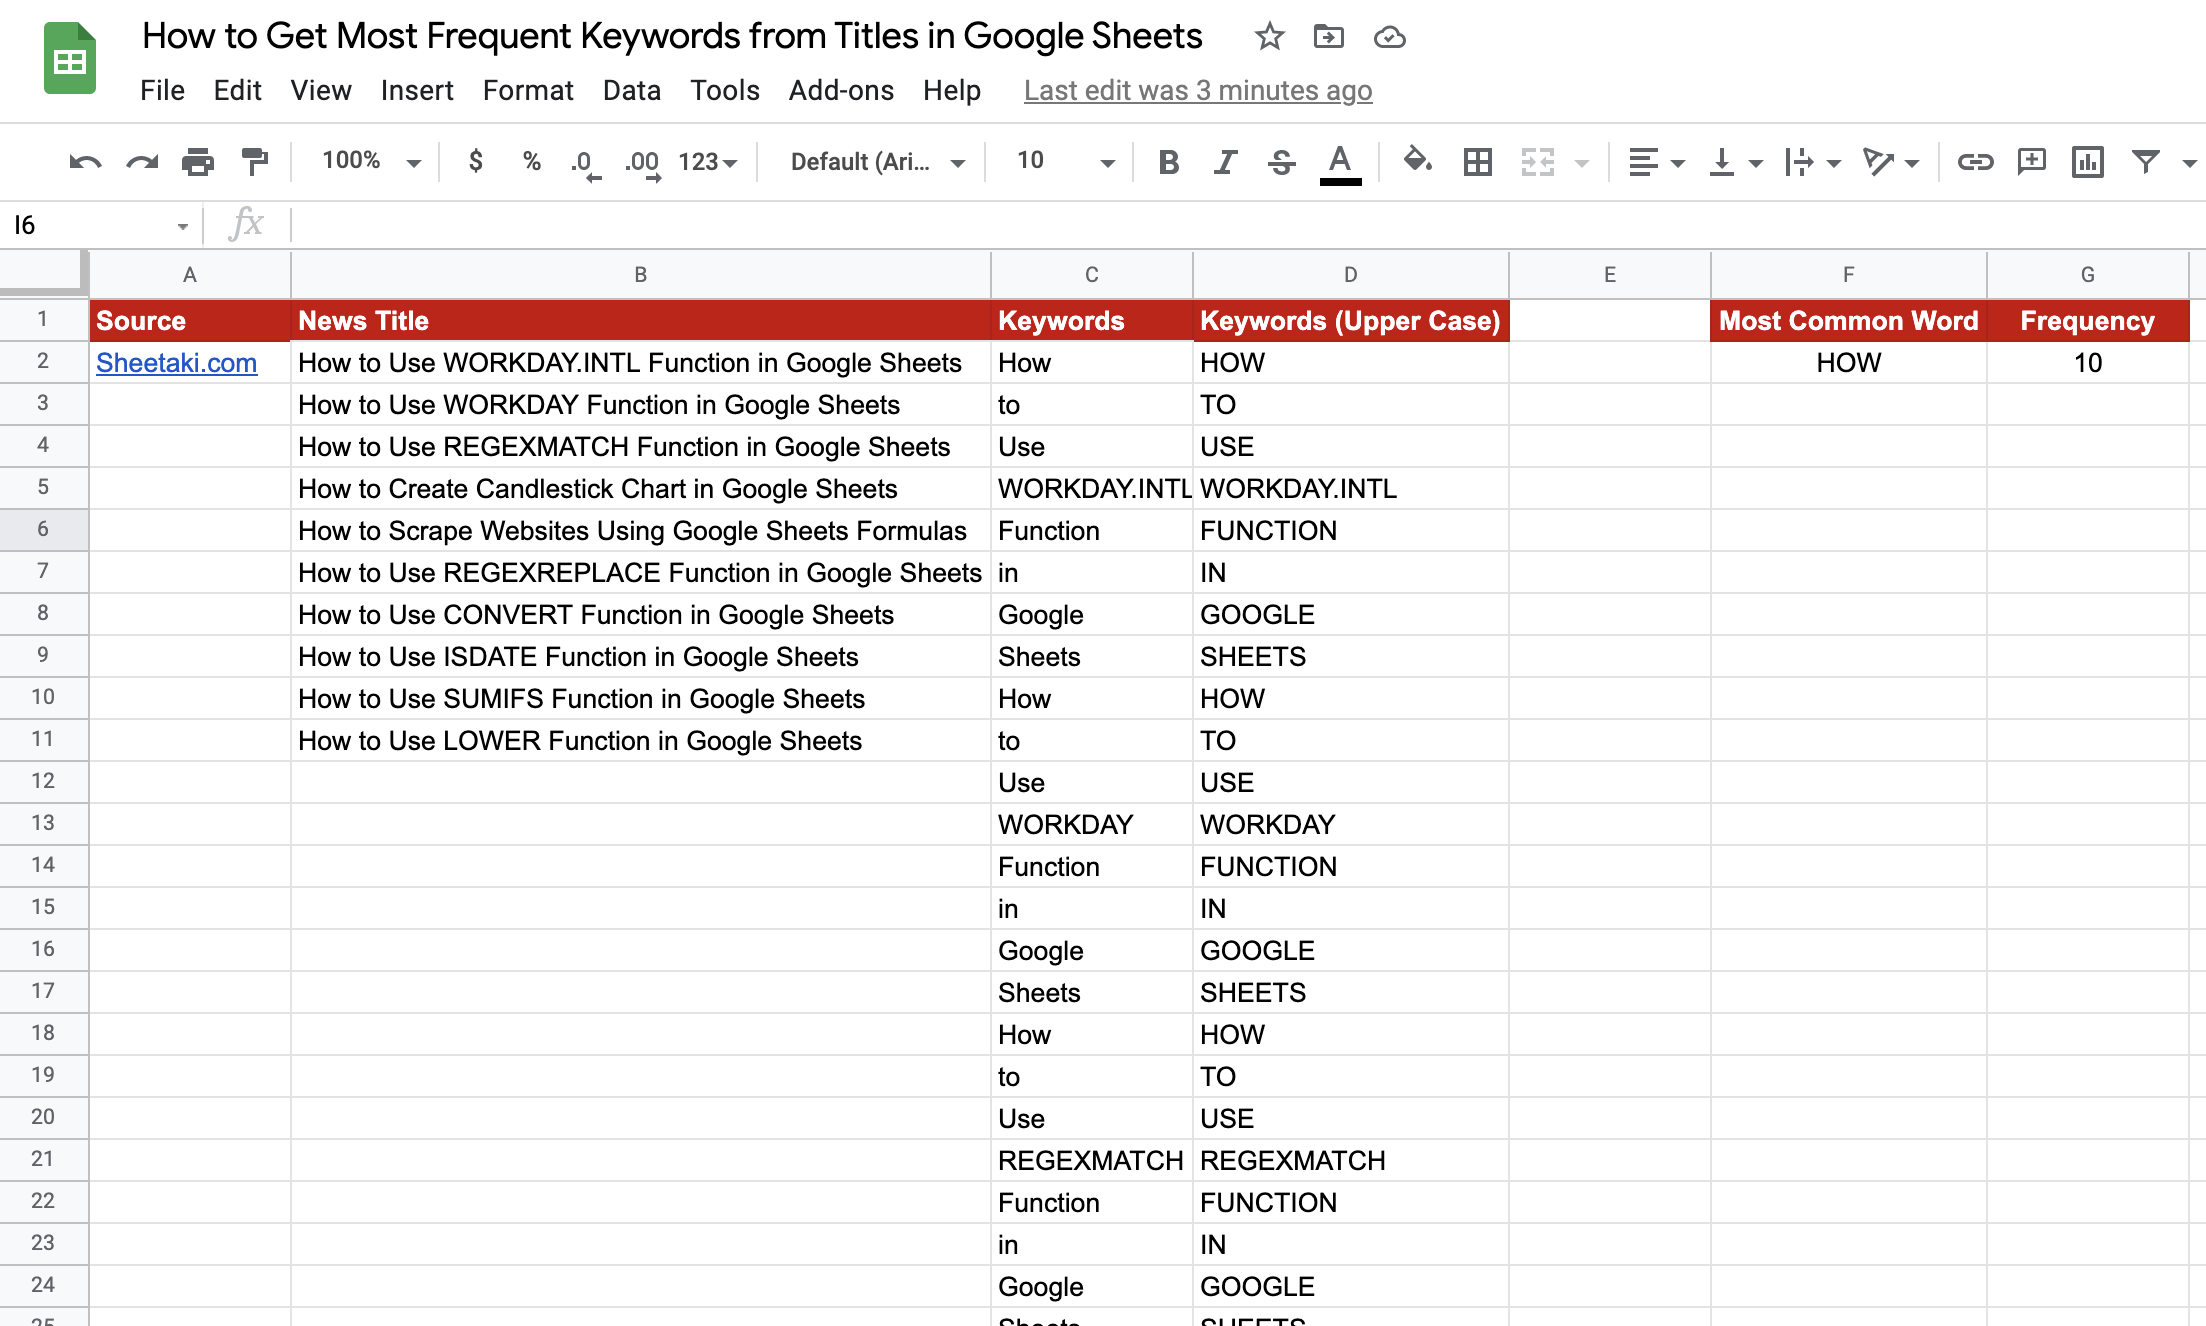Open the Format menu
This screenshot has height=1326, width=2206.
527,90
